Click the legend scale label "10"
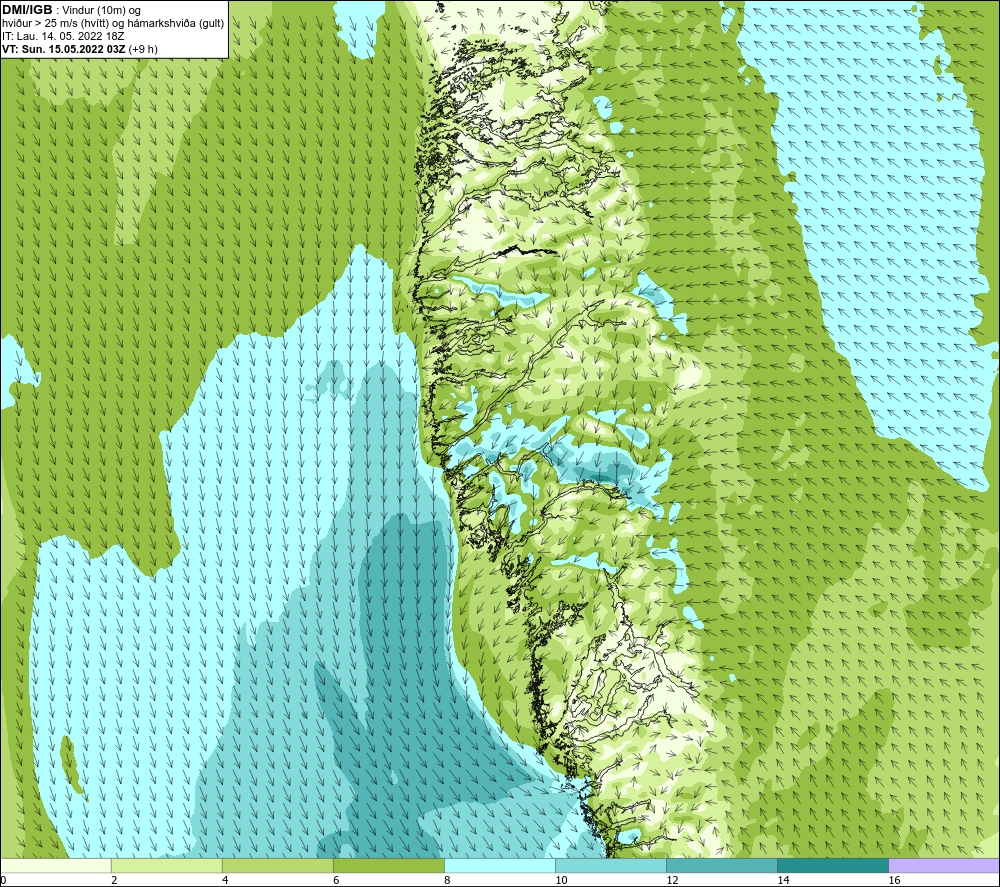 coord(561,880)
